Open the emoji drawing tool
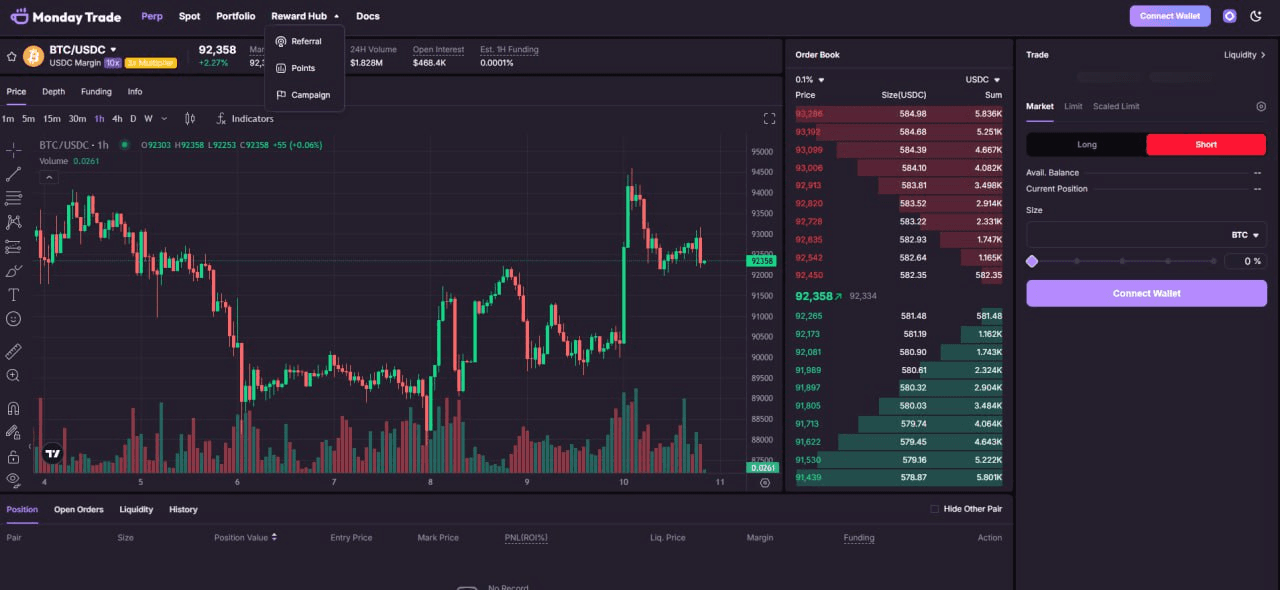This screenshot has height=590, width=1280. (x=13, y=319)
